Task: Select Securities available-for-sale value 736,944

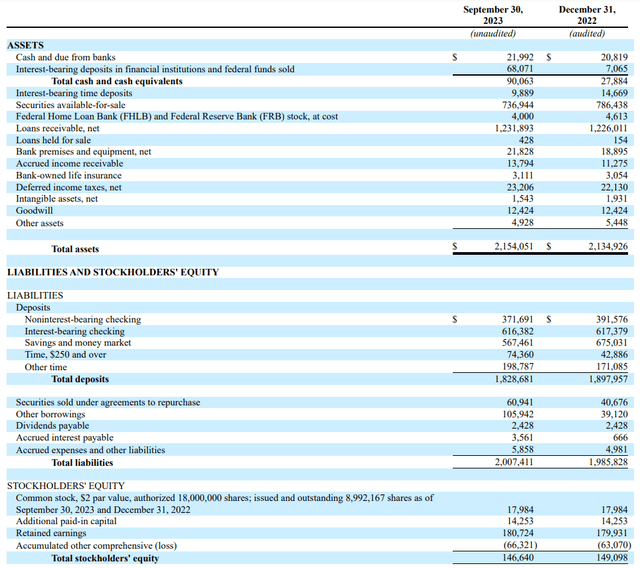Action: (x=518, y=105)
